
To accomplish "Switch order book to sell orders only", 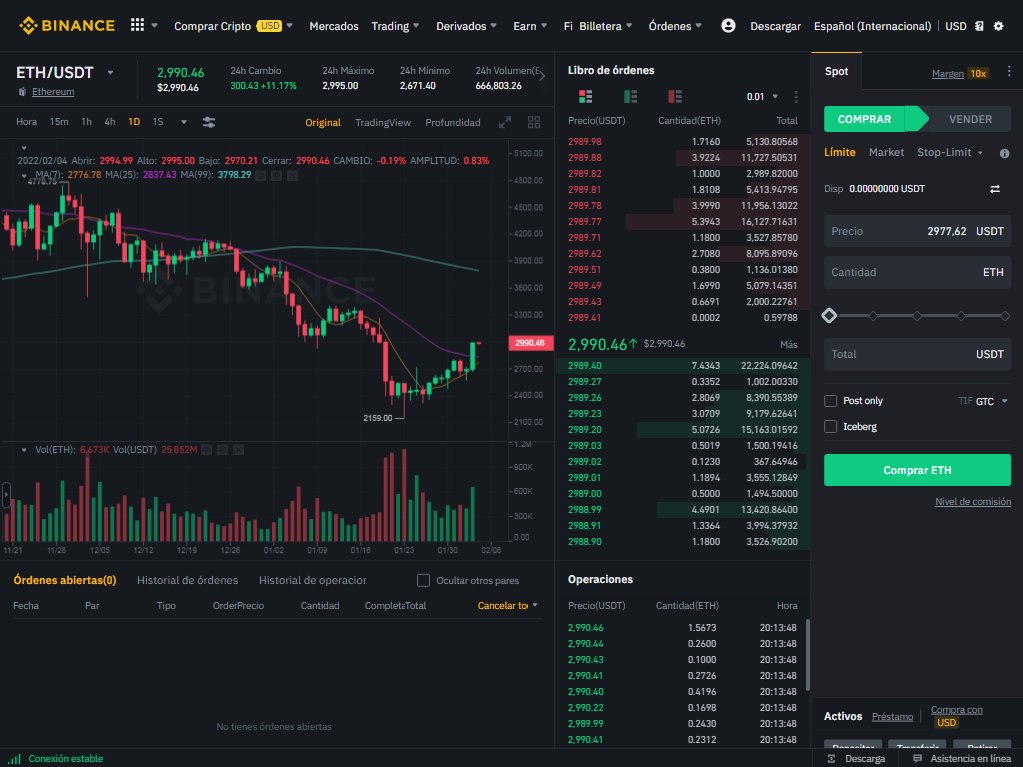I will 672,97.
